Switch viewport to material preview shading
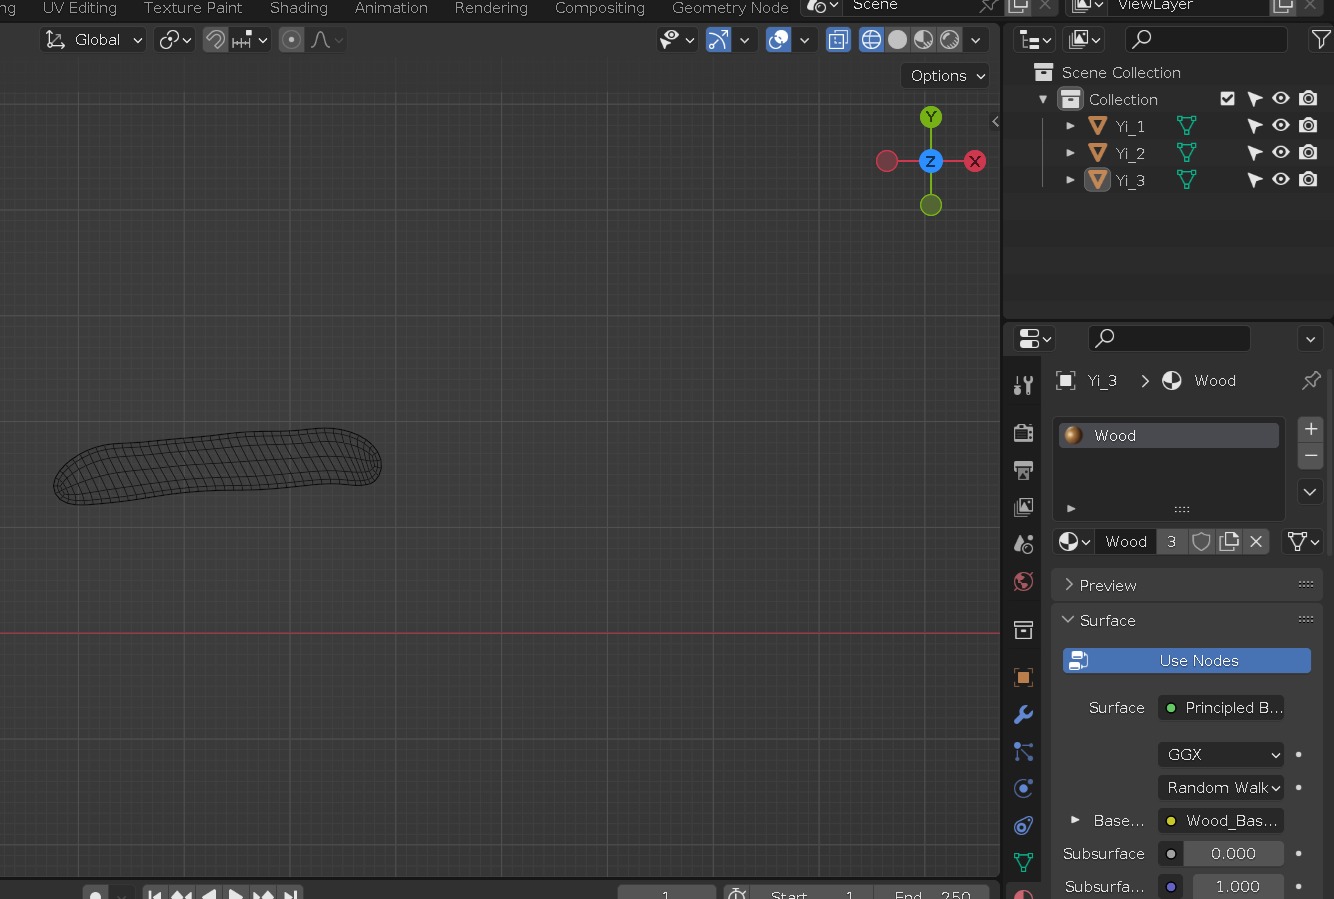Screen dimensions: 1334x899 pyautogui.click(x=924, y=40)
